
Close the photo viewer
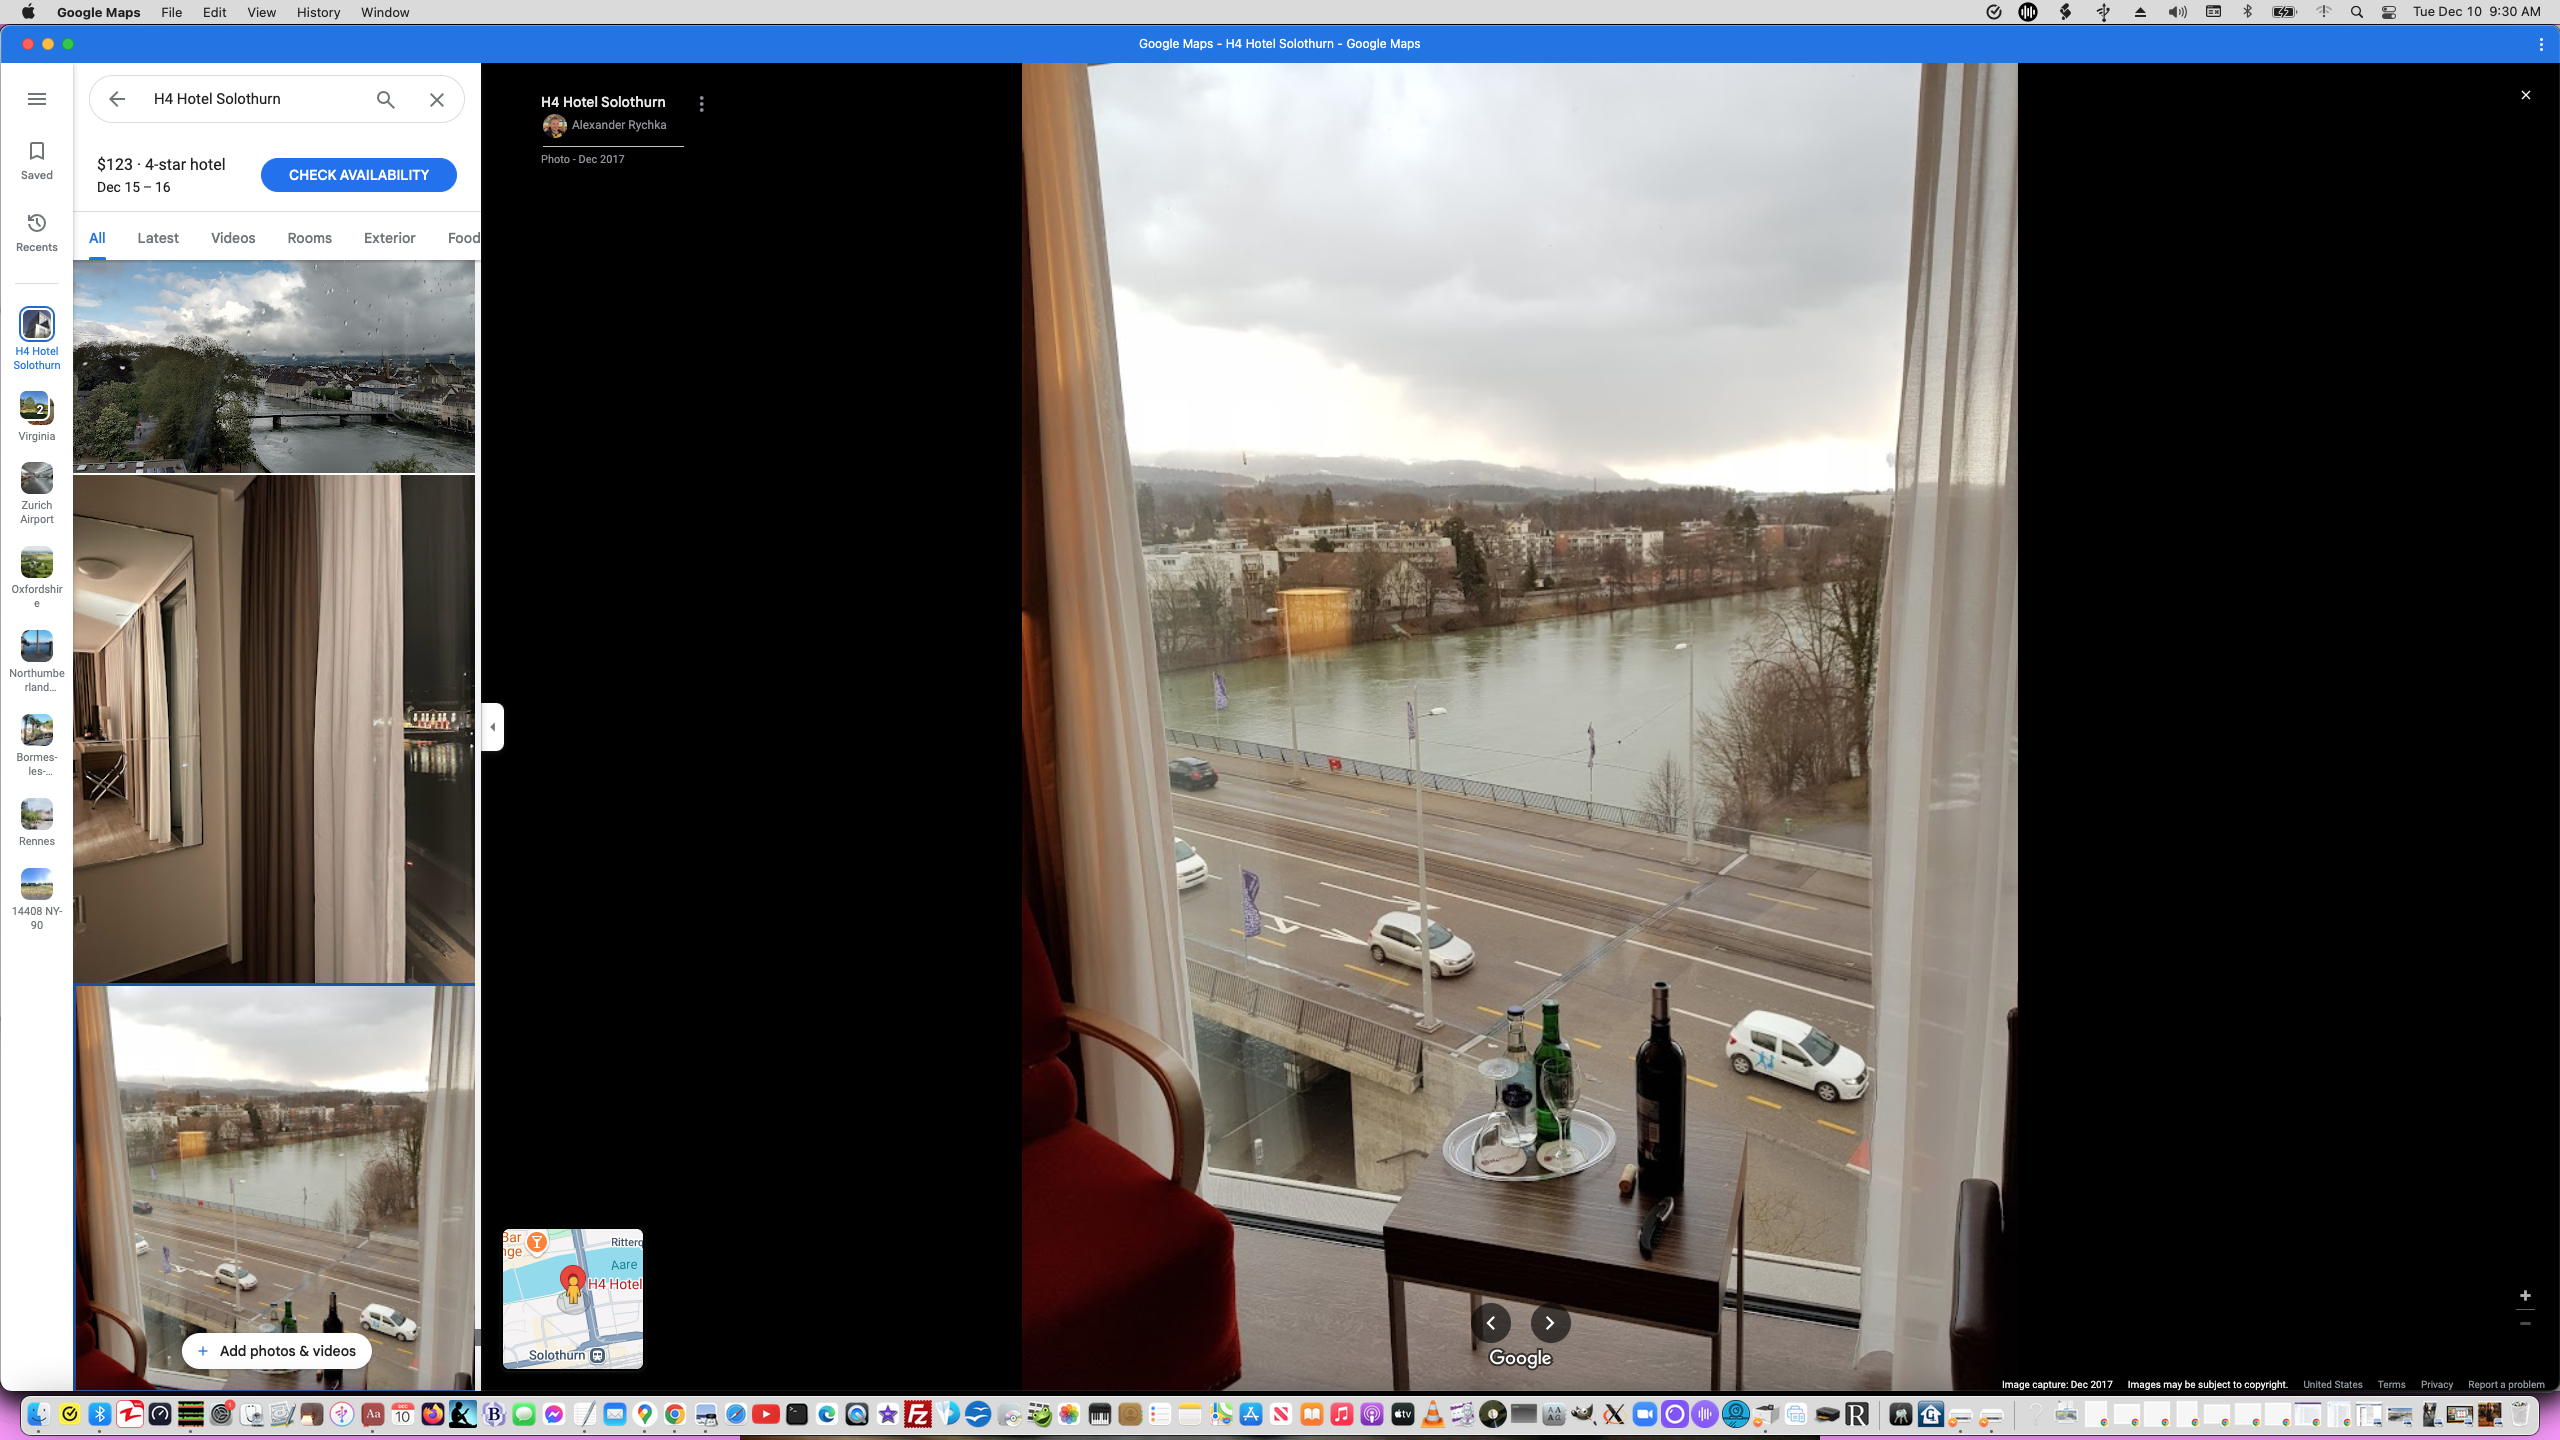pos(2525,95)
